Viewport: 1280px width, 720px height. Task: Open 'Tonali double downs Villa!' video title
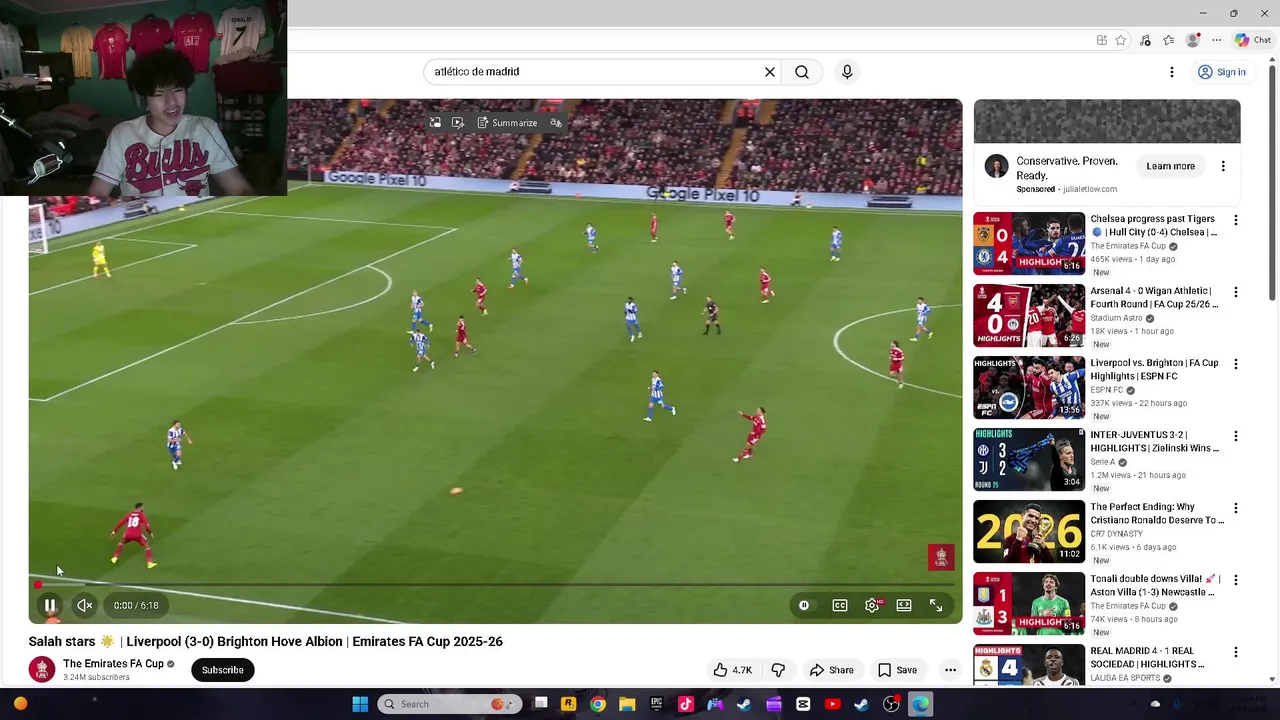1155,586
